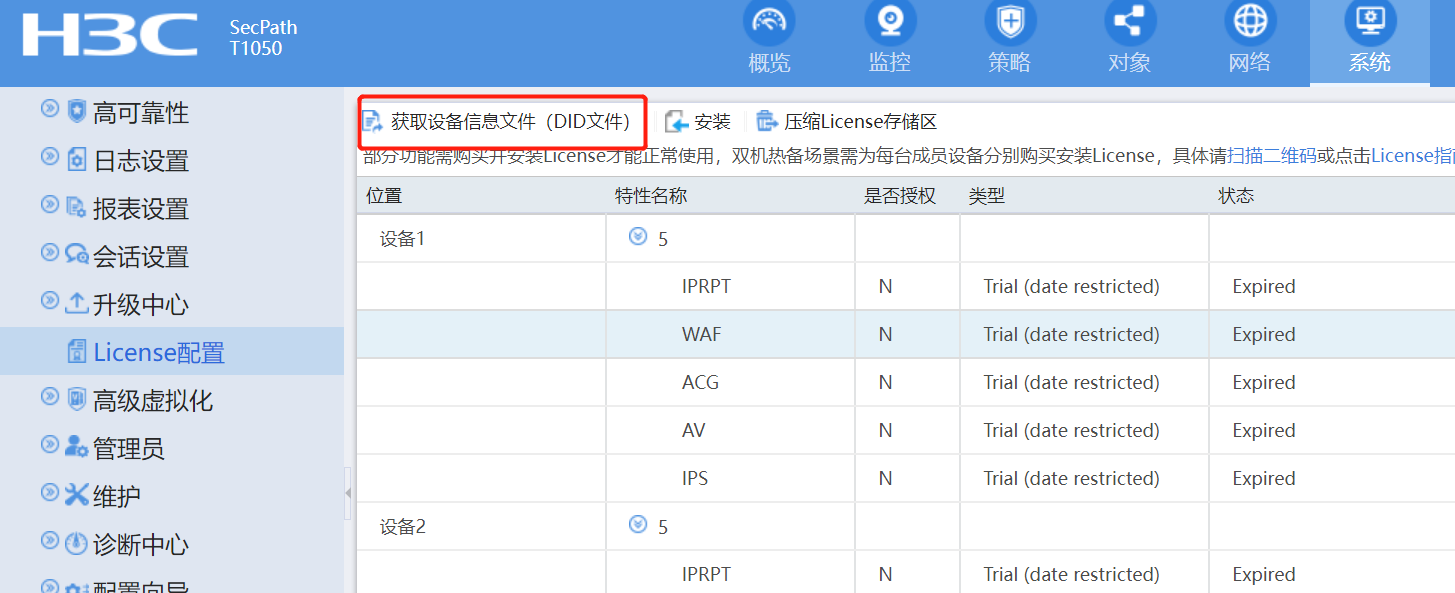Image resolution: width=1455 pixels, height=593 pixels.
Task: Click the compress License storage icon
Action: click(x=767, y=122)
